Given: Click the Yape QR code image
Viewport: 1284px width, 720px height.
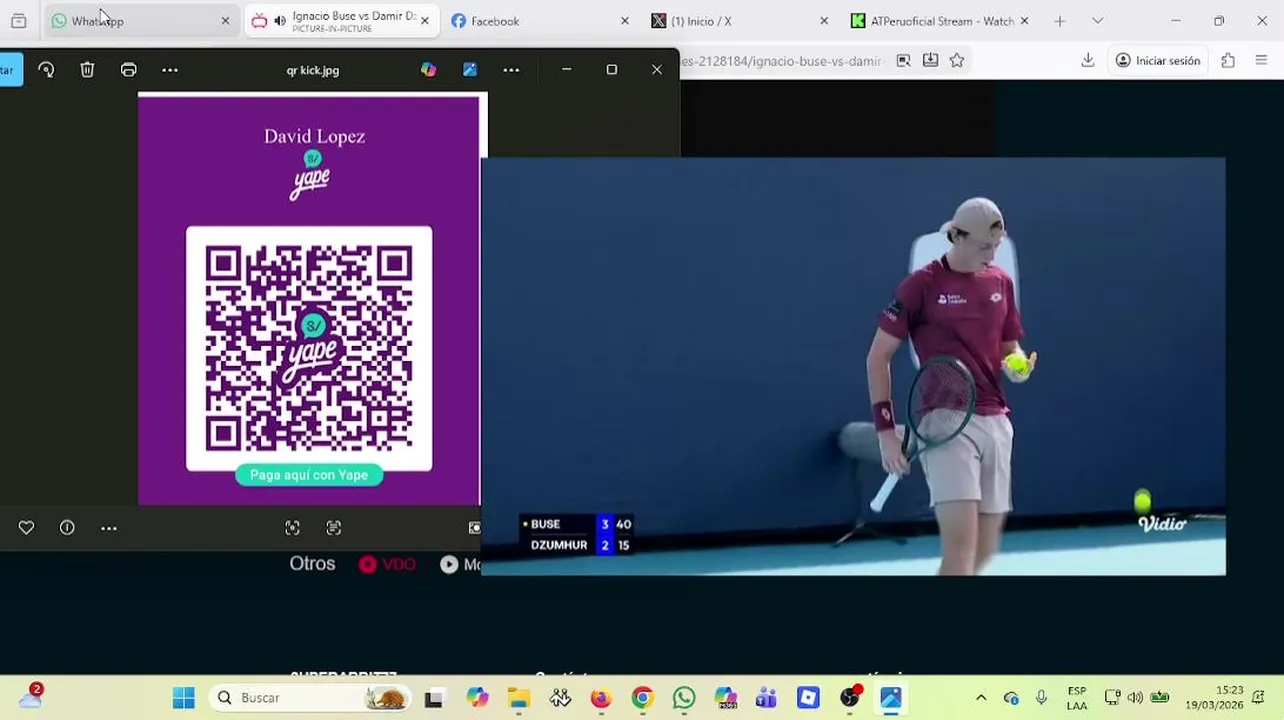Looking at the screenshot, I should pyautogui.click(x=309, y=348).
